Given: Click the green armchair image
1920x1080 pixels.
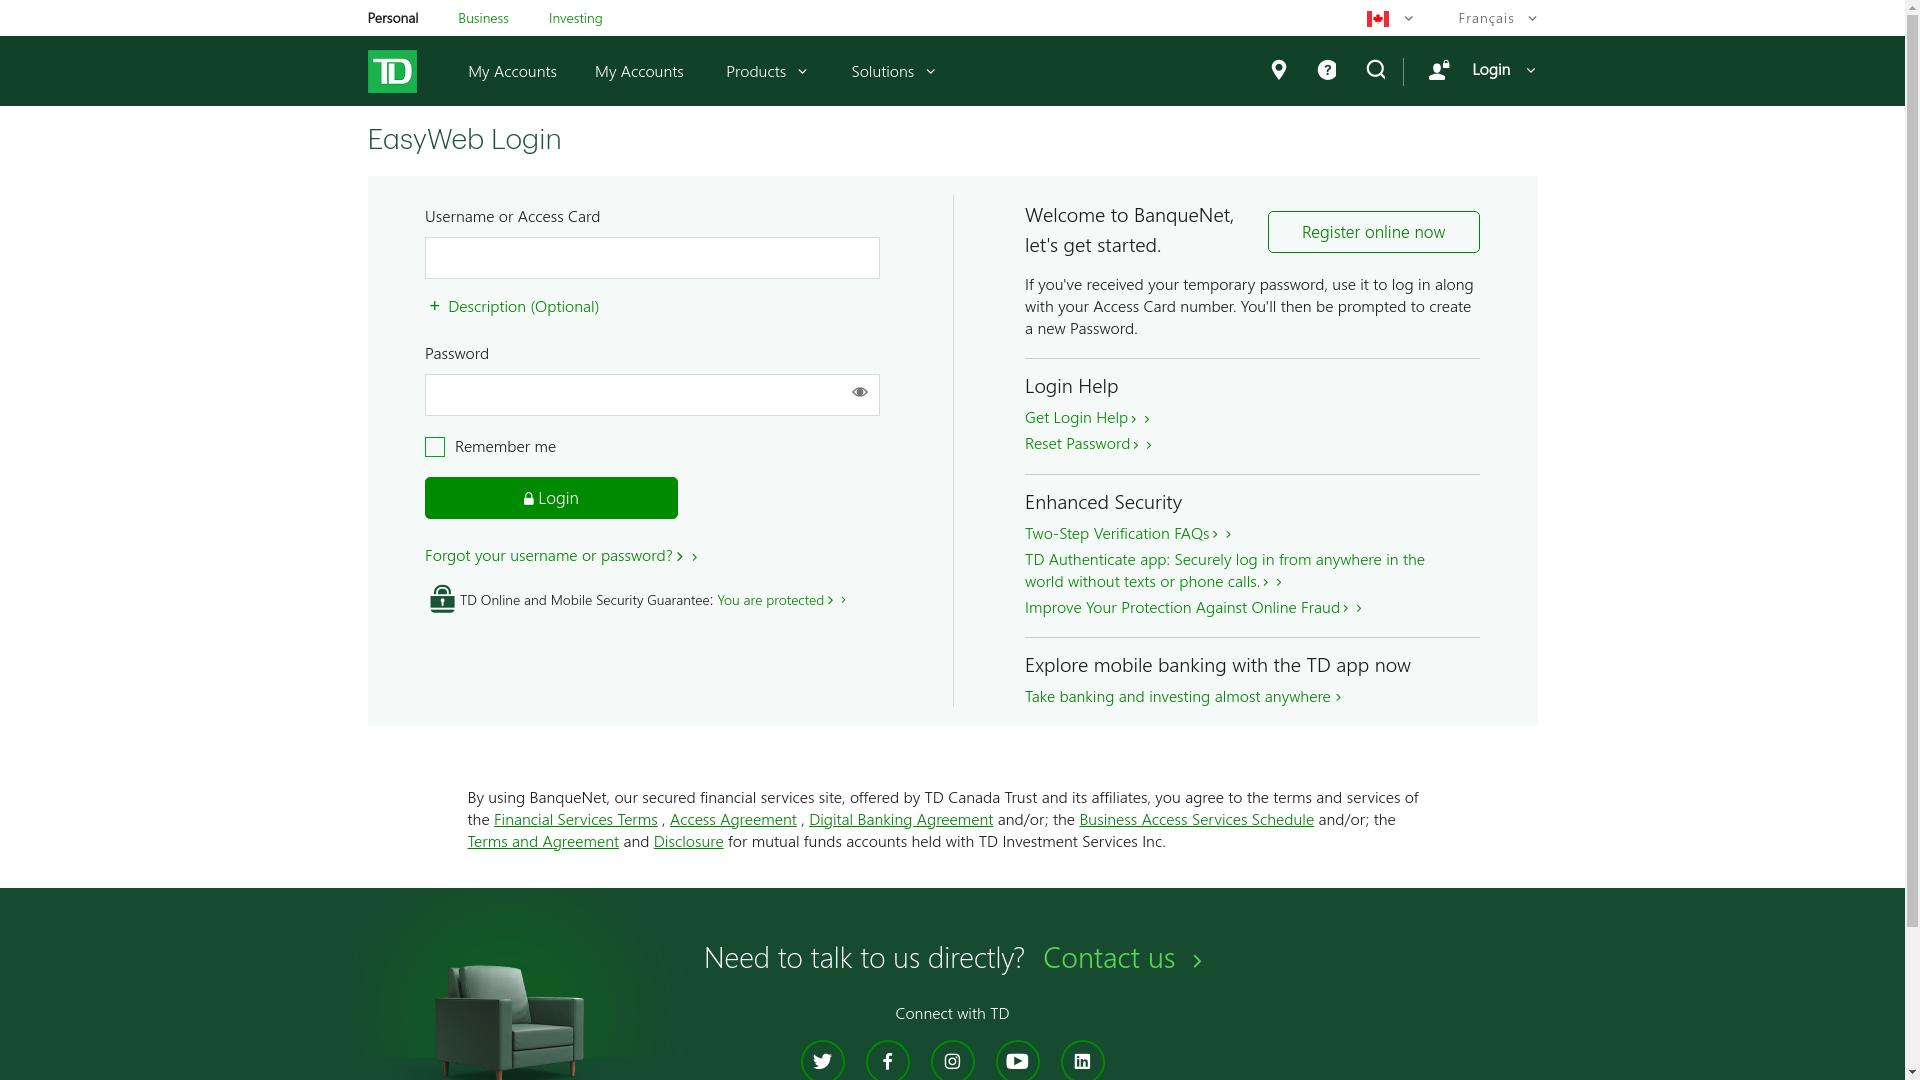Looking at the screenshot, I should [510, 1020].
